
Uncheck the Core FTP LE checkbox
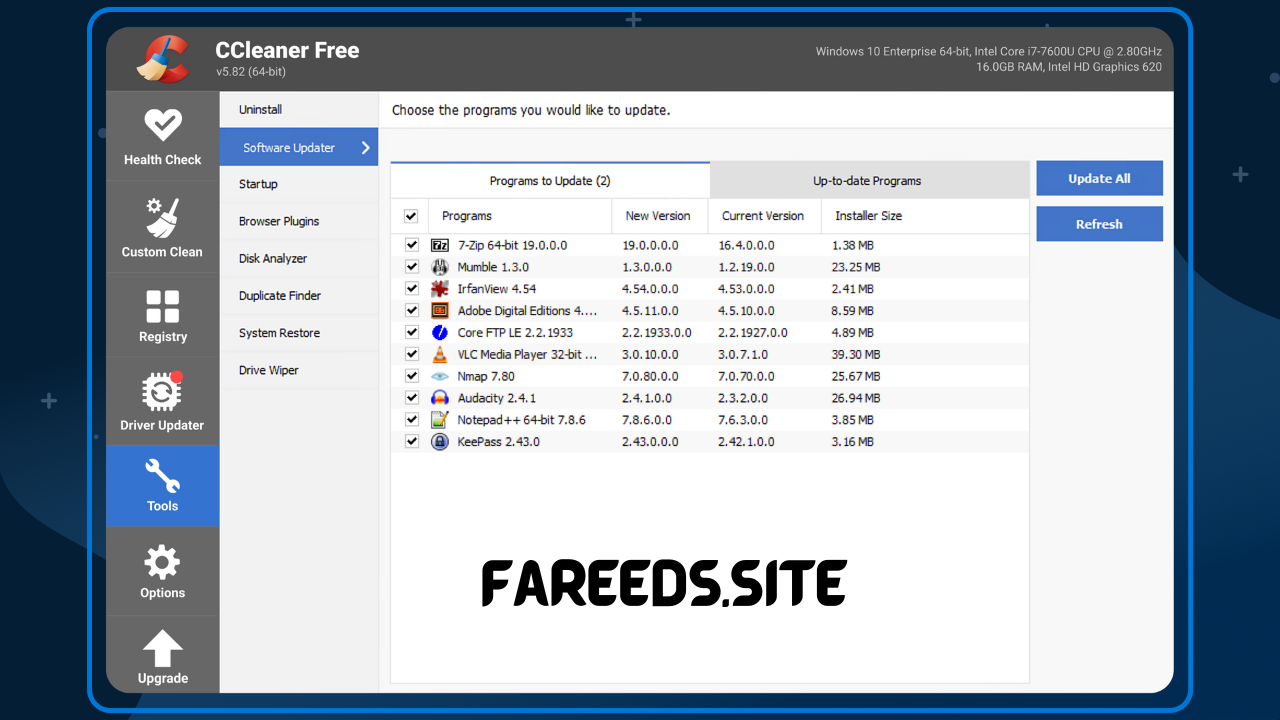pyautogui.click(x=412, y=332)
